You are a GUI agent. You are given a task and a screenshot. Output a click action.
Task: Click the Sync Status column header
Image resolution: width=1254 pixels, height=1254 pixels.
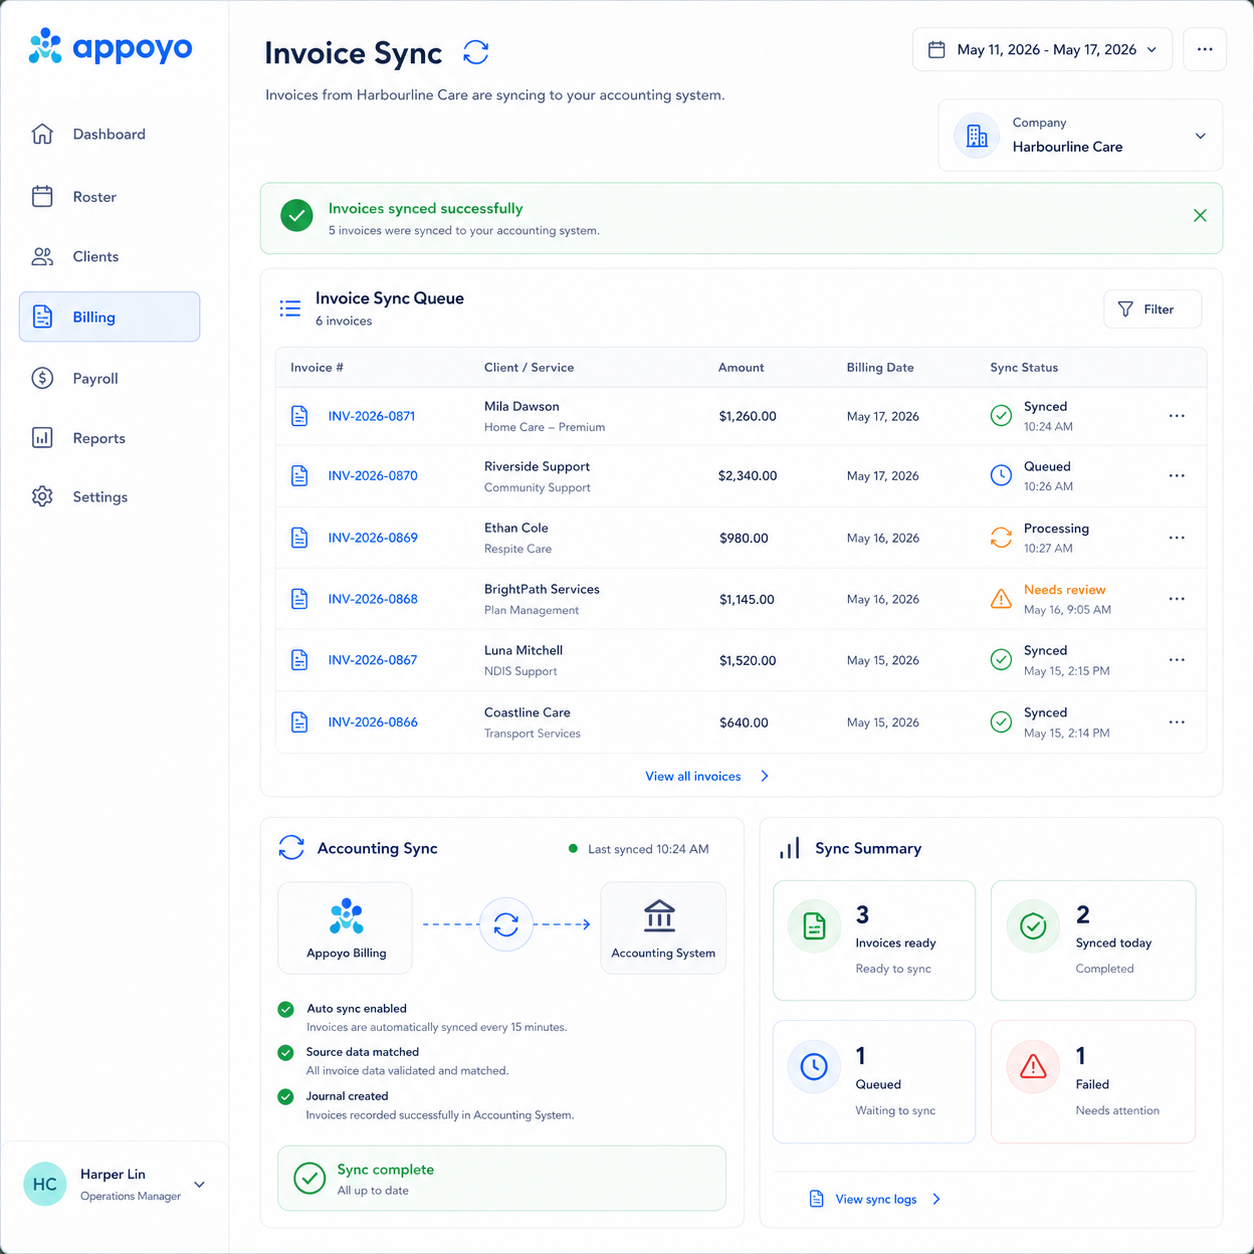click(x=1024, y=368)
